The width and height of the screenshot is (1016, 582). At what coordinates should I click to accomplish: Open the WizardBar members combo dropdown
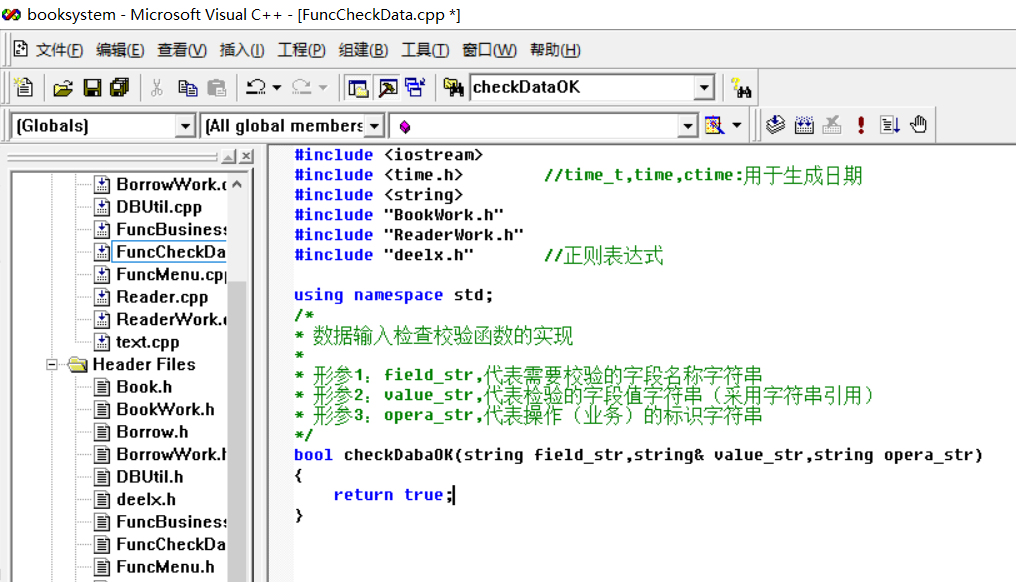click(x=687, y=126)
